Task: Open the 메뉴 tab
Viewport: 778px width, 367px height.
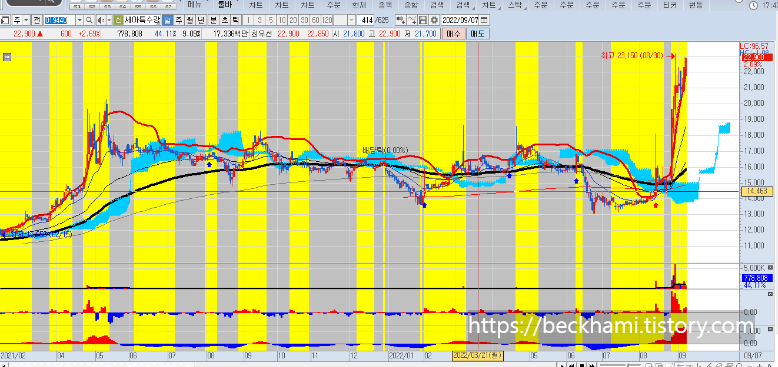Action: pyautogui.click(x=194, y=5)
